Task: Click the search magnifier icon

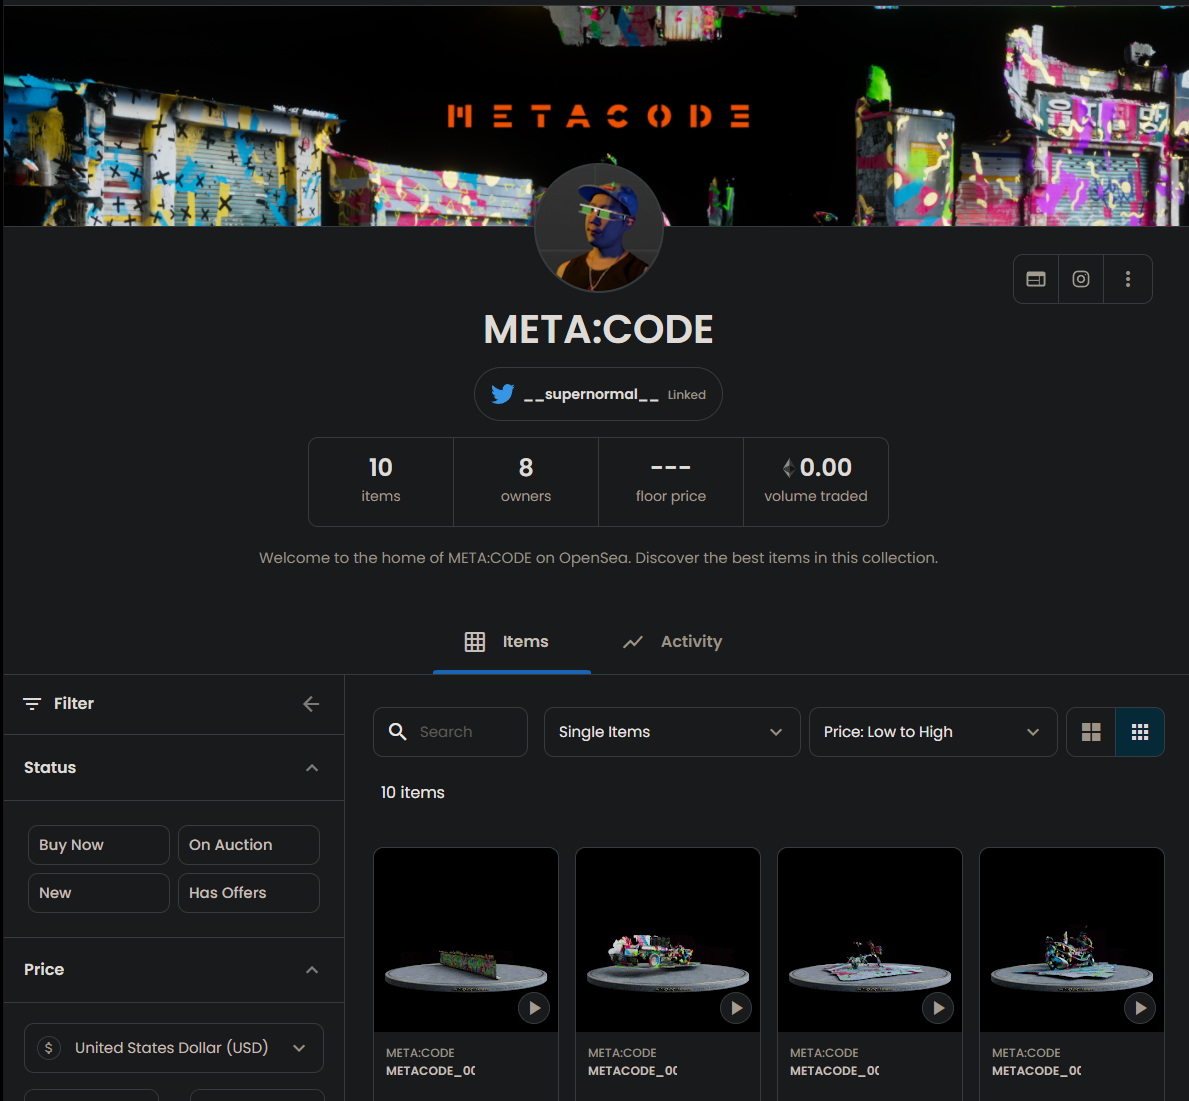Action: 397,731
